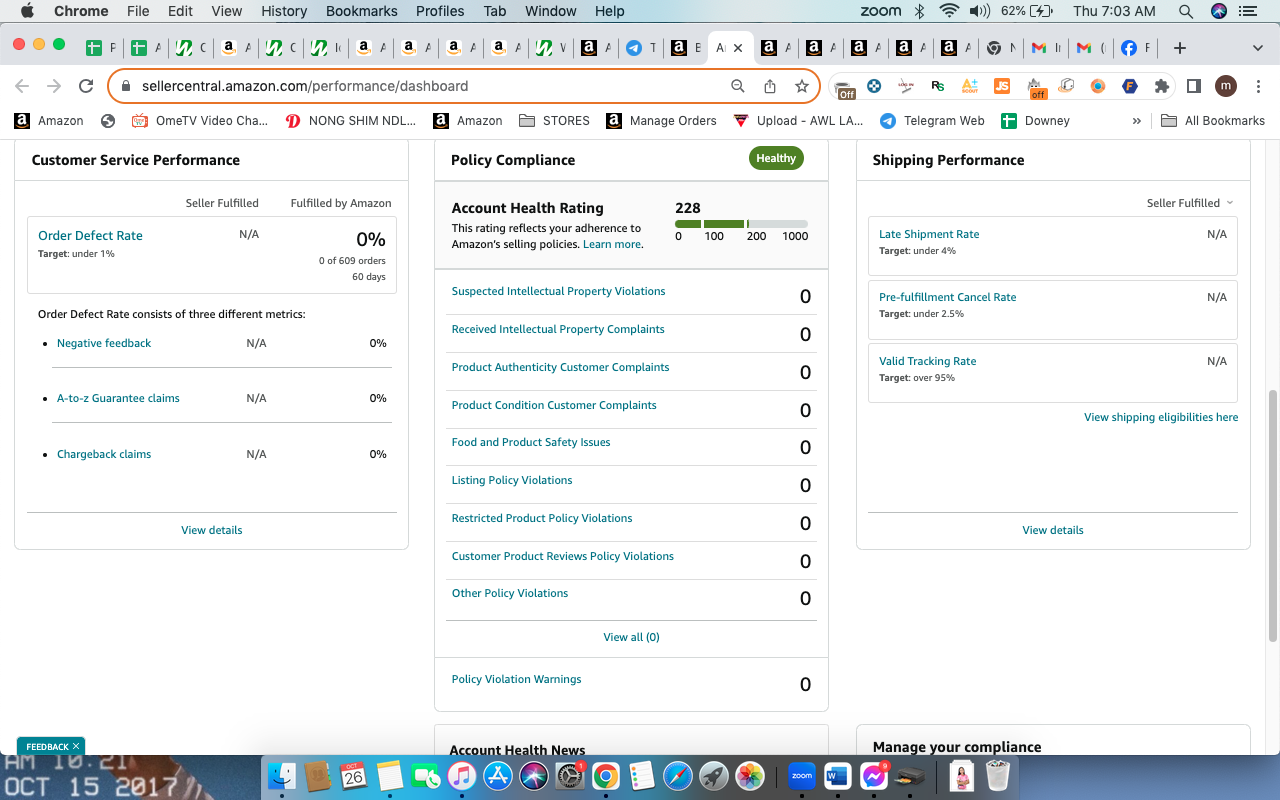Screen dimensions: 1280x800
Task: Open Food and Product Safety Issues
Action: point(531,442)
